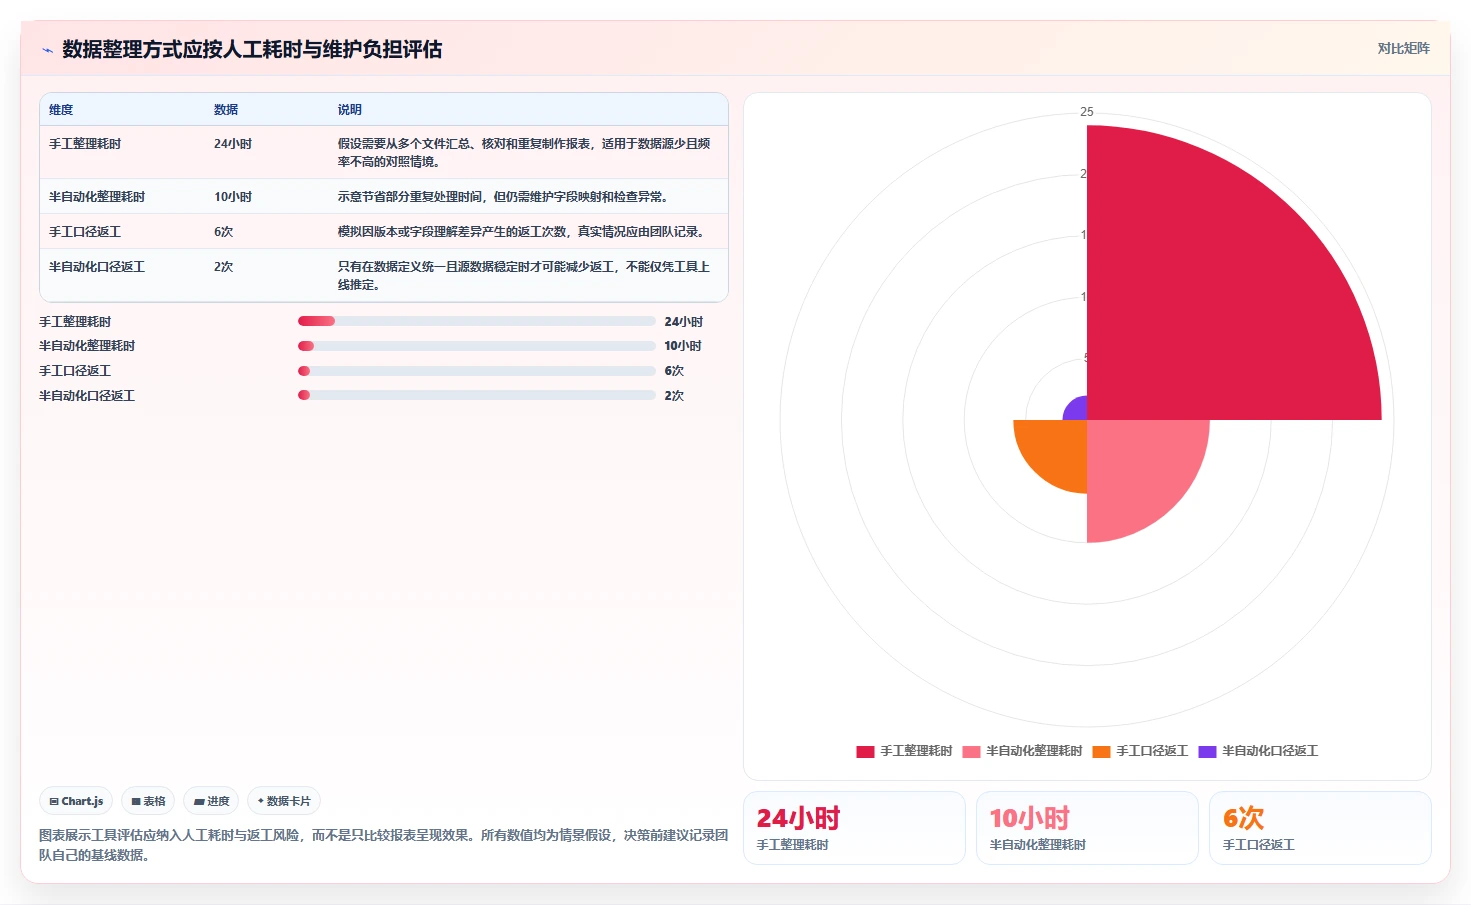The height and width of the screenshot is (905, 1471).
Task: Click the 表格 tag chip
Action: click(148, 801)
